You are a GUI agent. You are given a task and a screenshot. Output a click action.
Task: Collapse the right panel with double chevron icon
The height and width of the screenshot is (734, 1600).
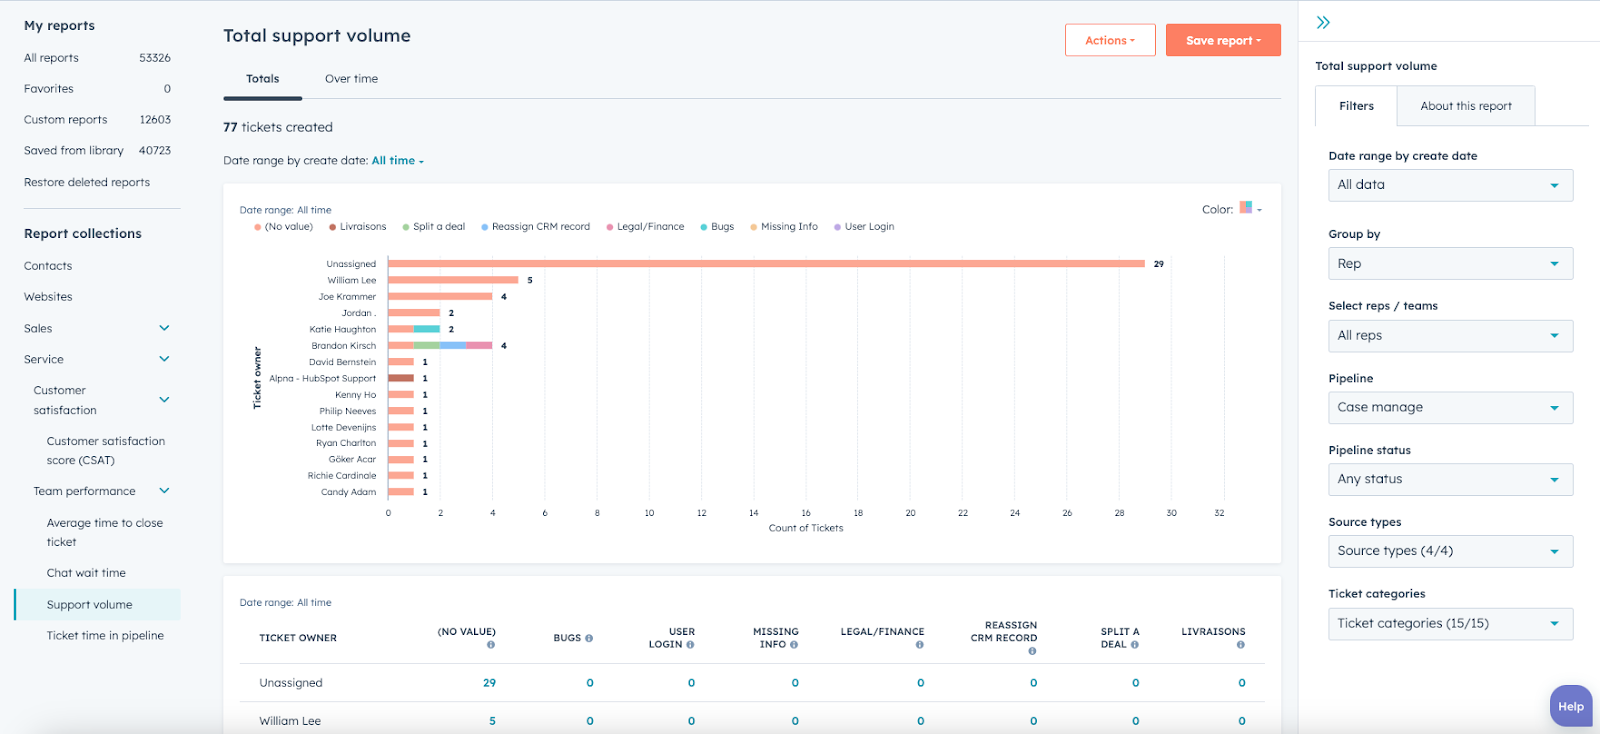point(1323,22)
